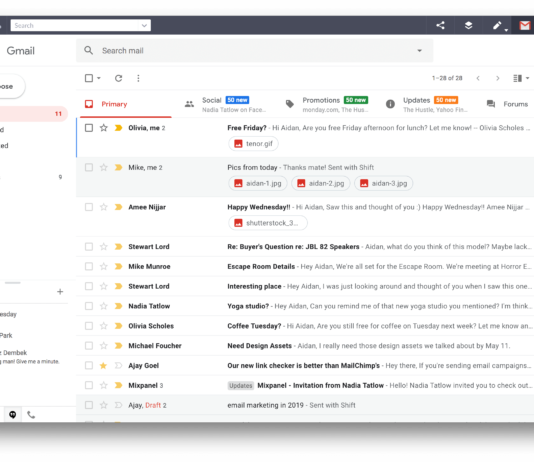Viewport: 534px width, 462px height.
Task: Star the Nadia Tatlow email
Action: 104,306
